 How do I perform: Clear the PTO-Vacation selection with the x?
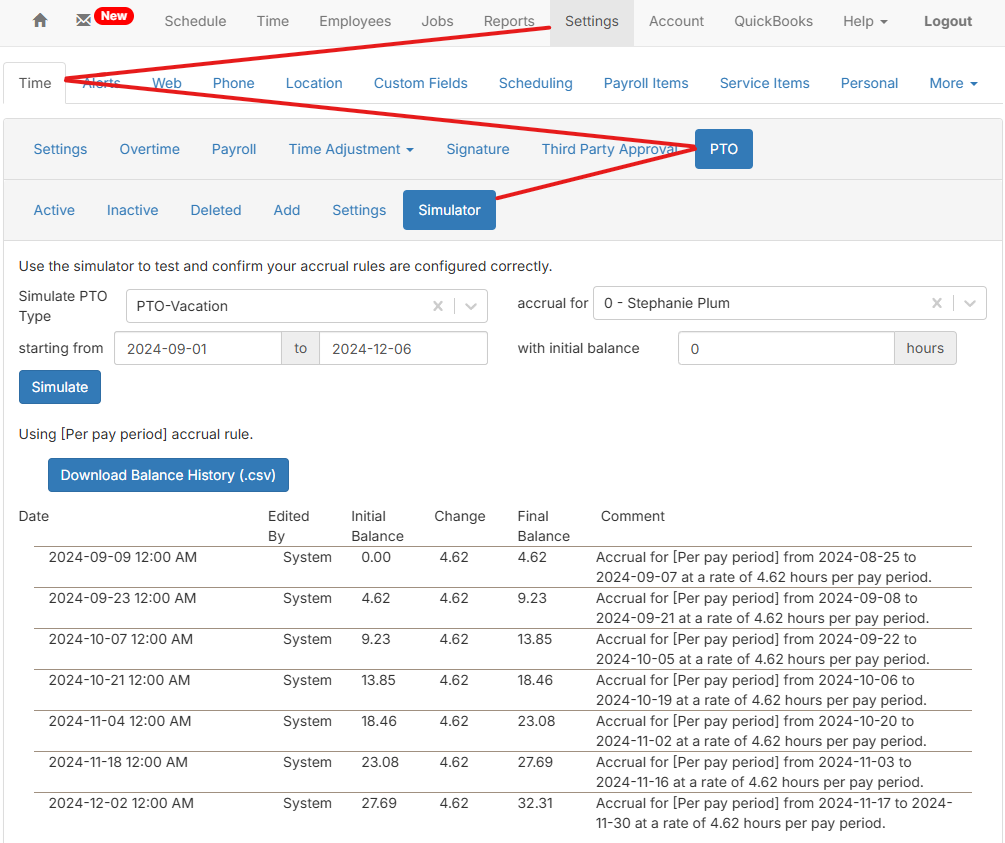(438, 305)
